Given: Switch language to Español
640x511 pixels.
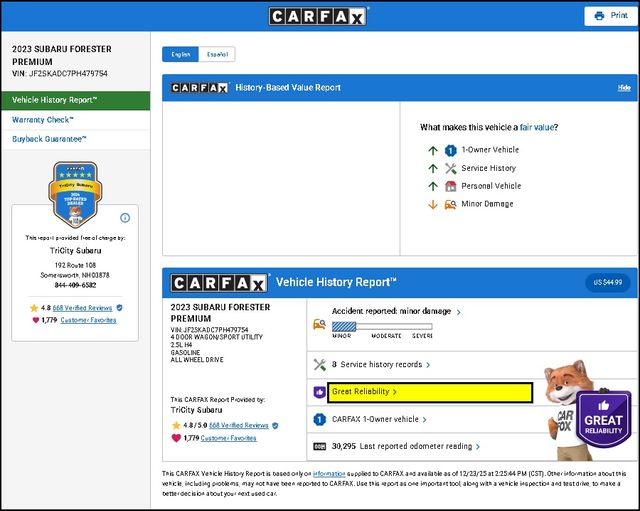Looking at the screenshot, I should pos(217,54).
